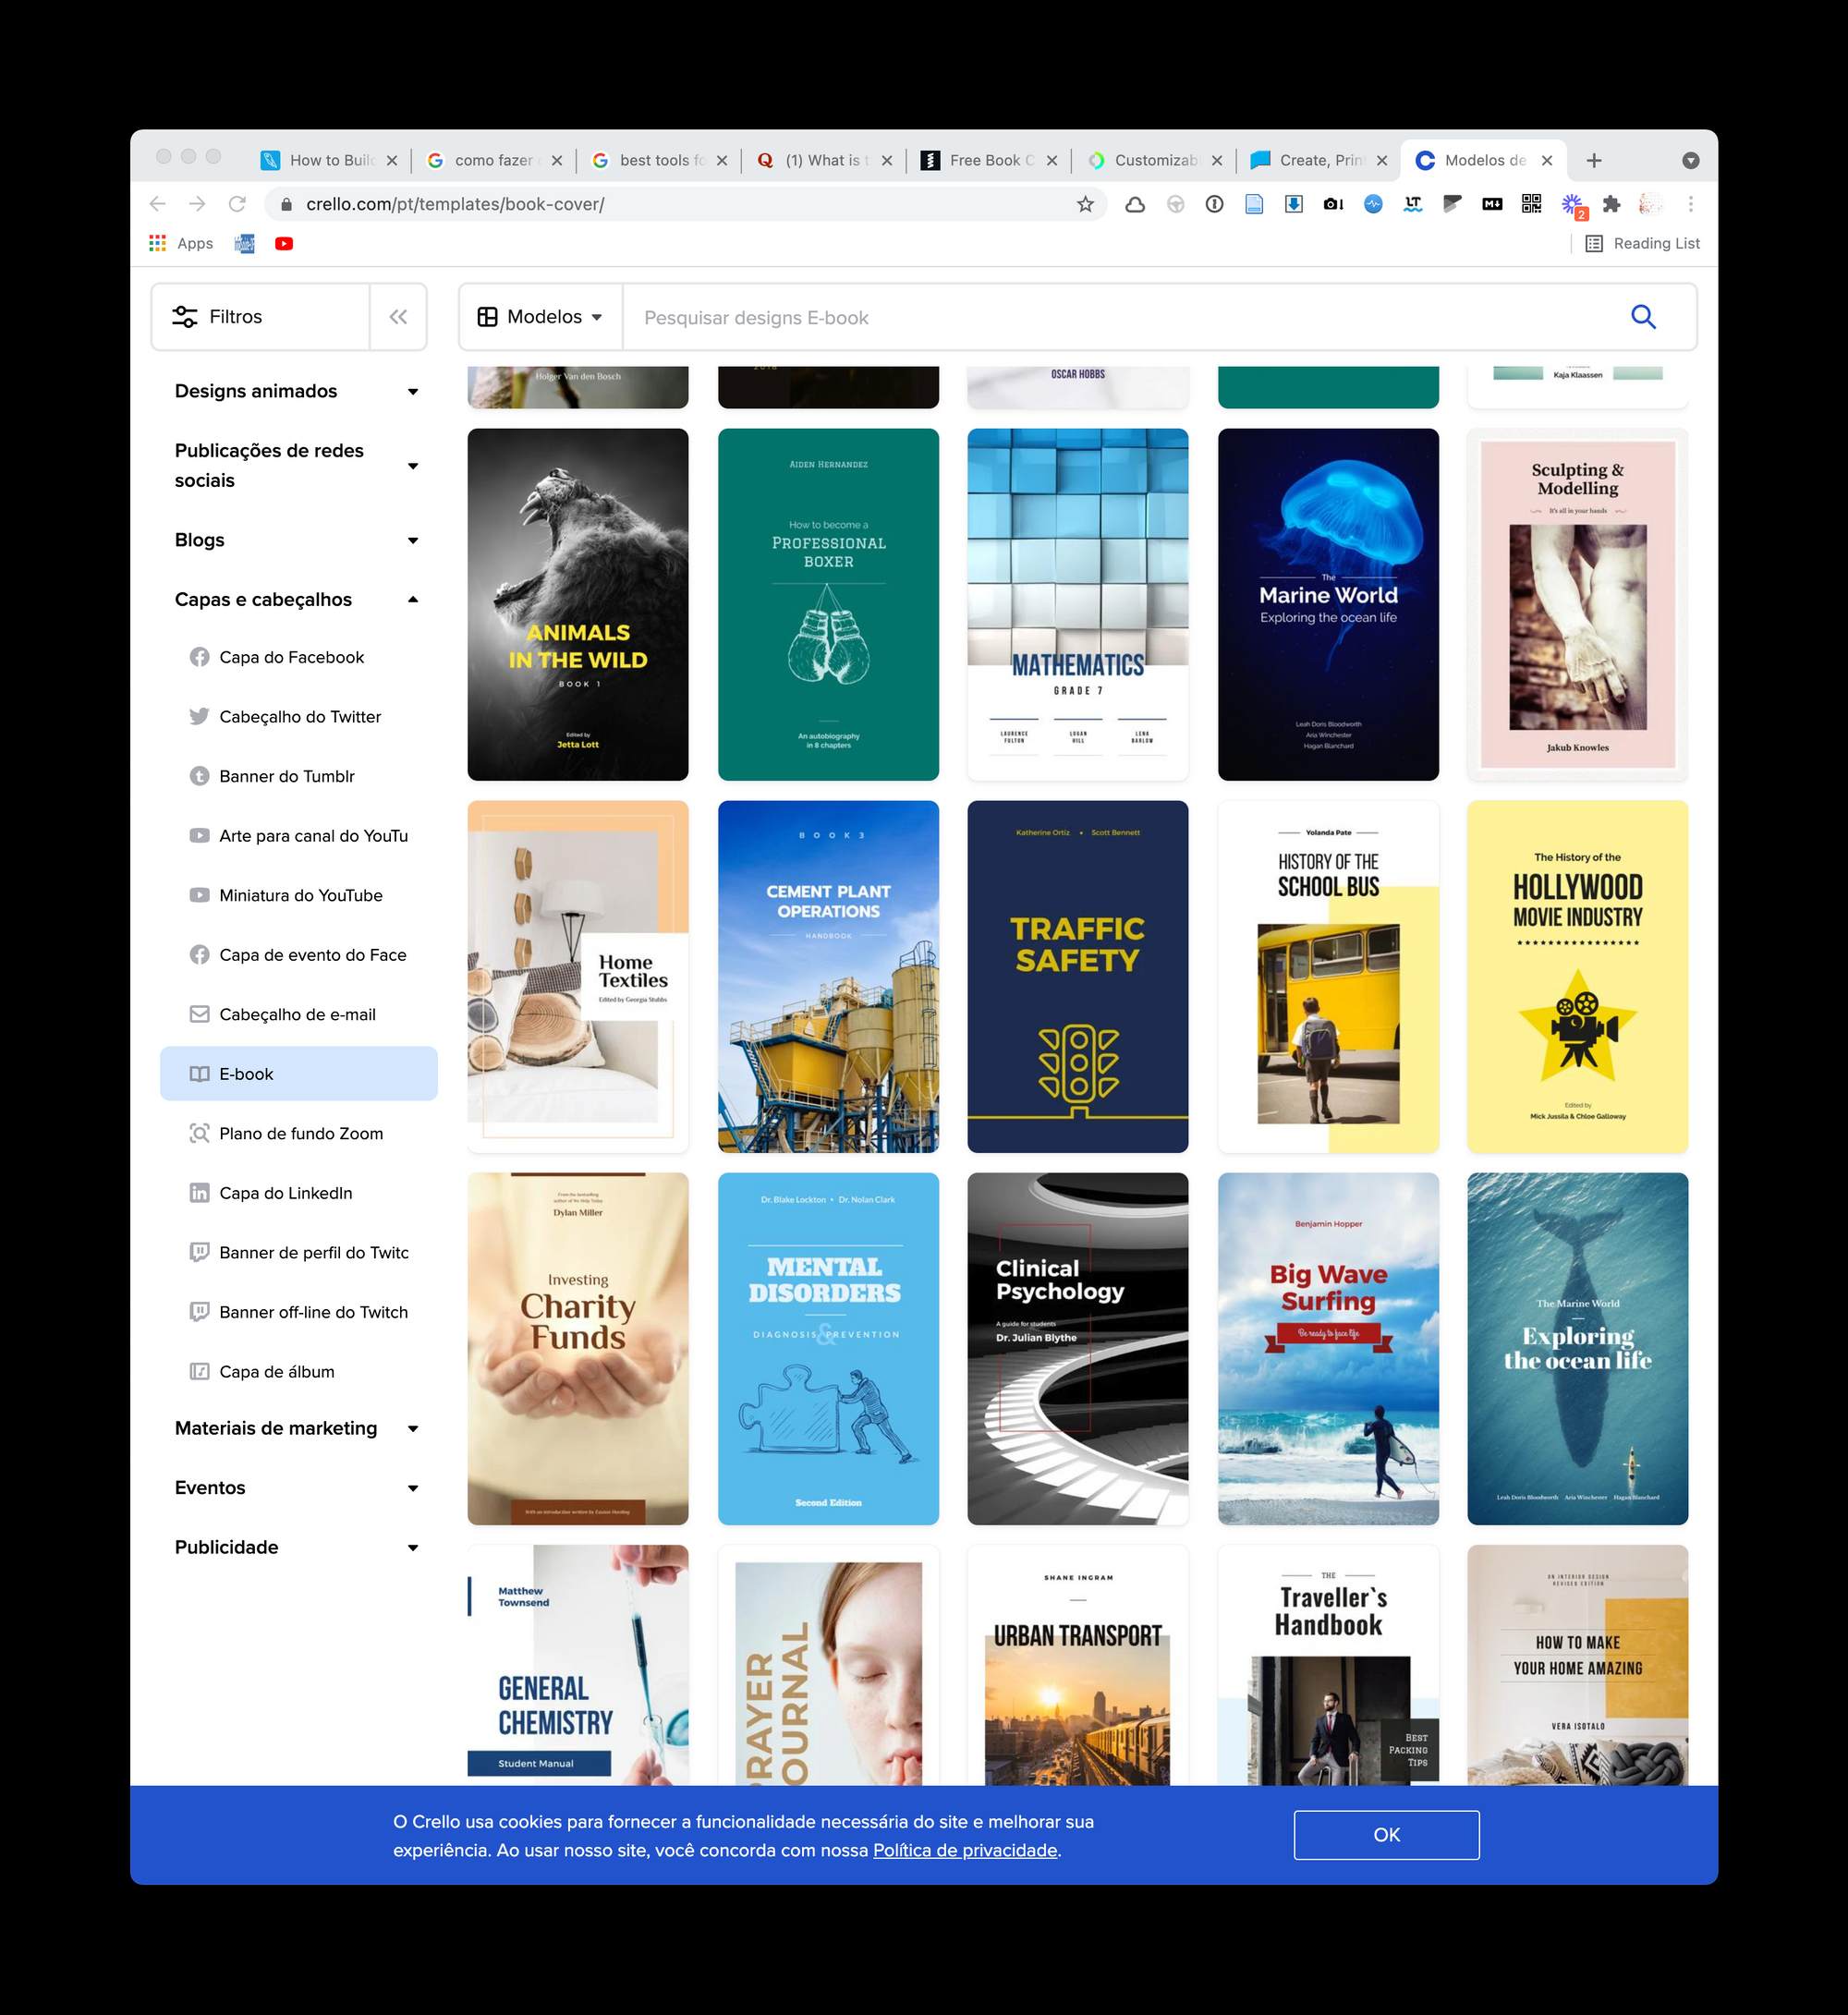Open History of the School Bus template
1848x2015 pixels.
click(1328, 976)
